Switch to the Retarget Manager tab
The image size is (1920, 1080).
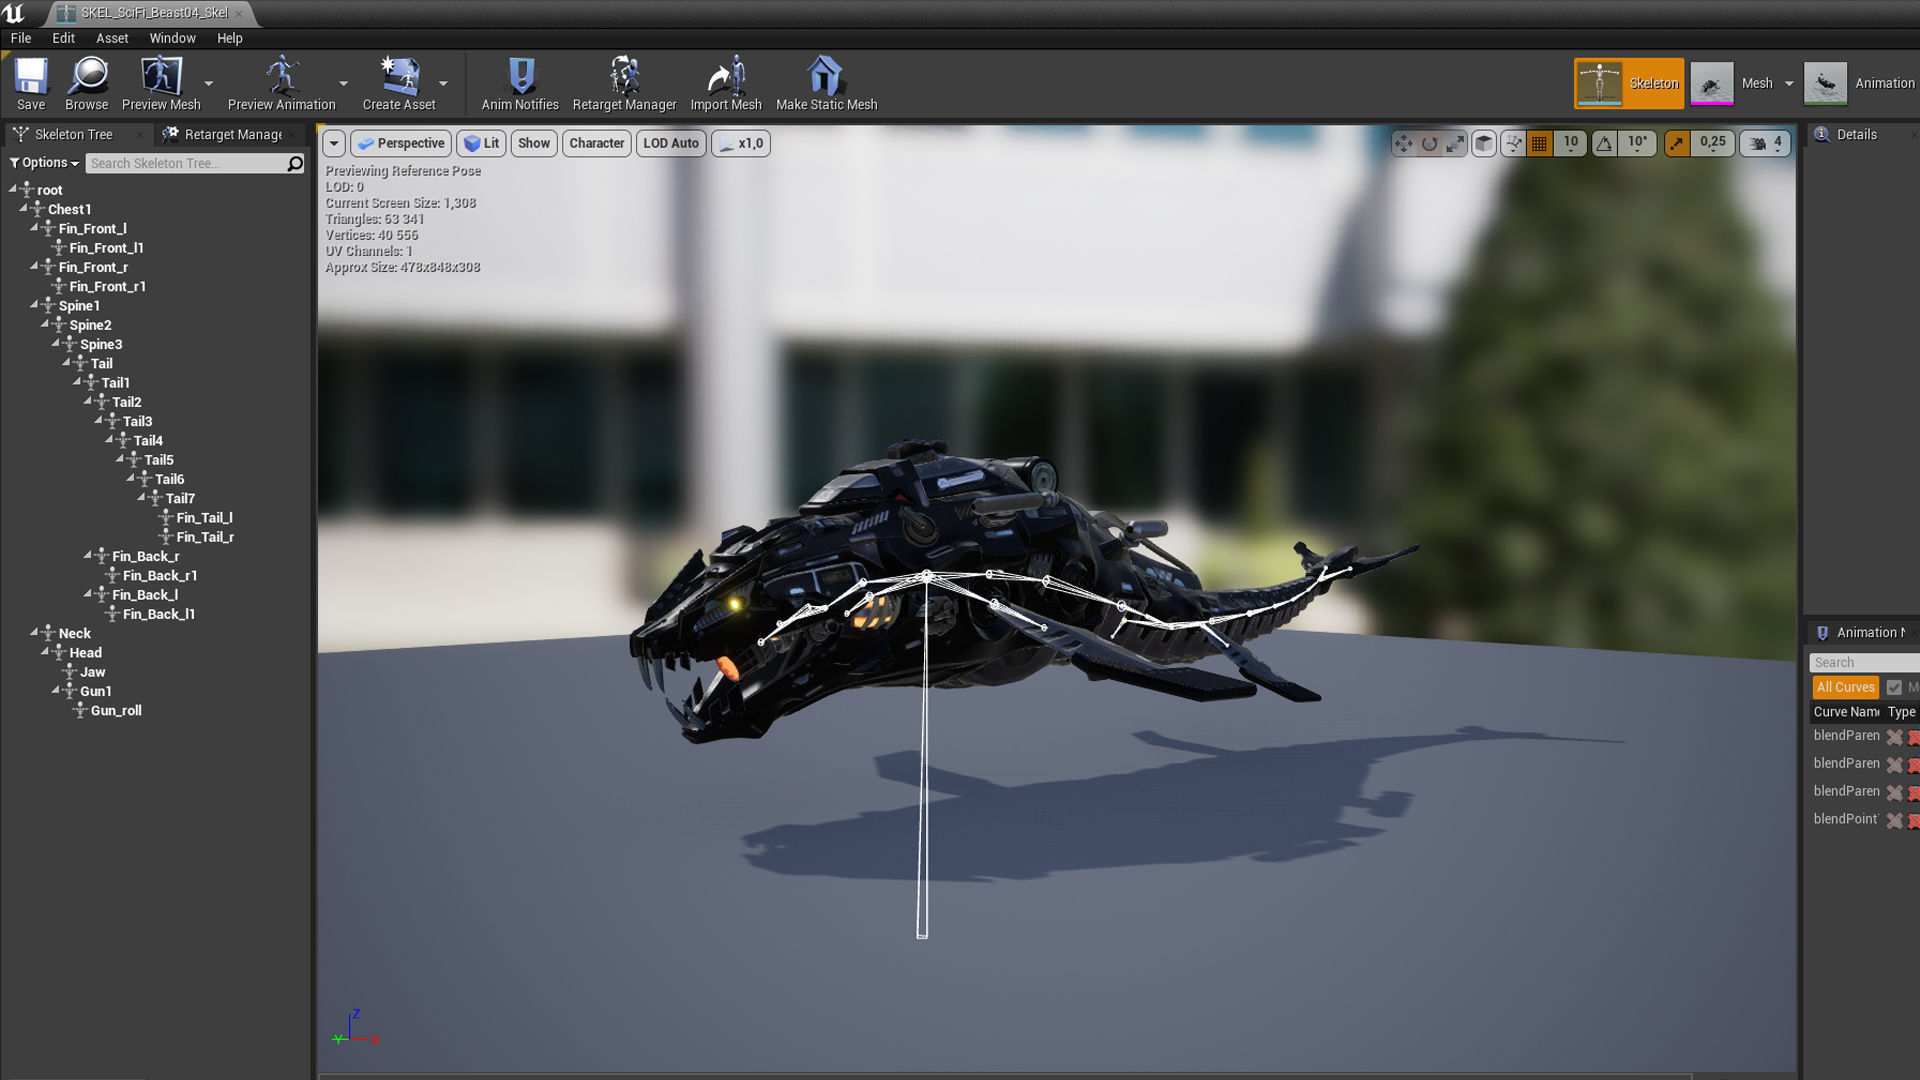pos(232,134)
